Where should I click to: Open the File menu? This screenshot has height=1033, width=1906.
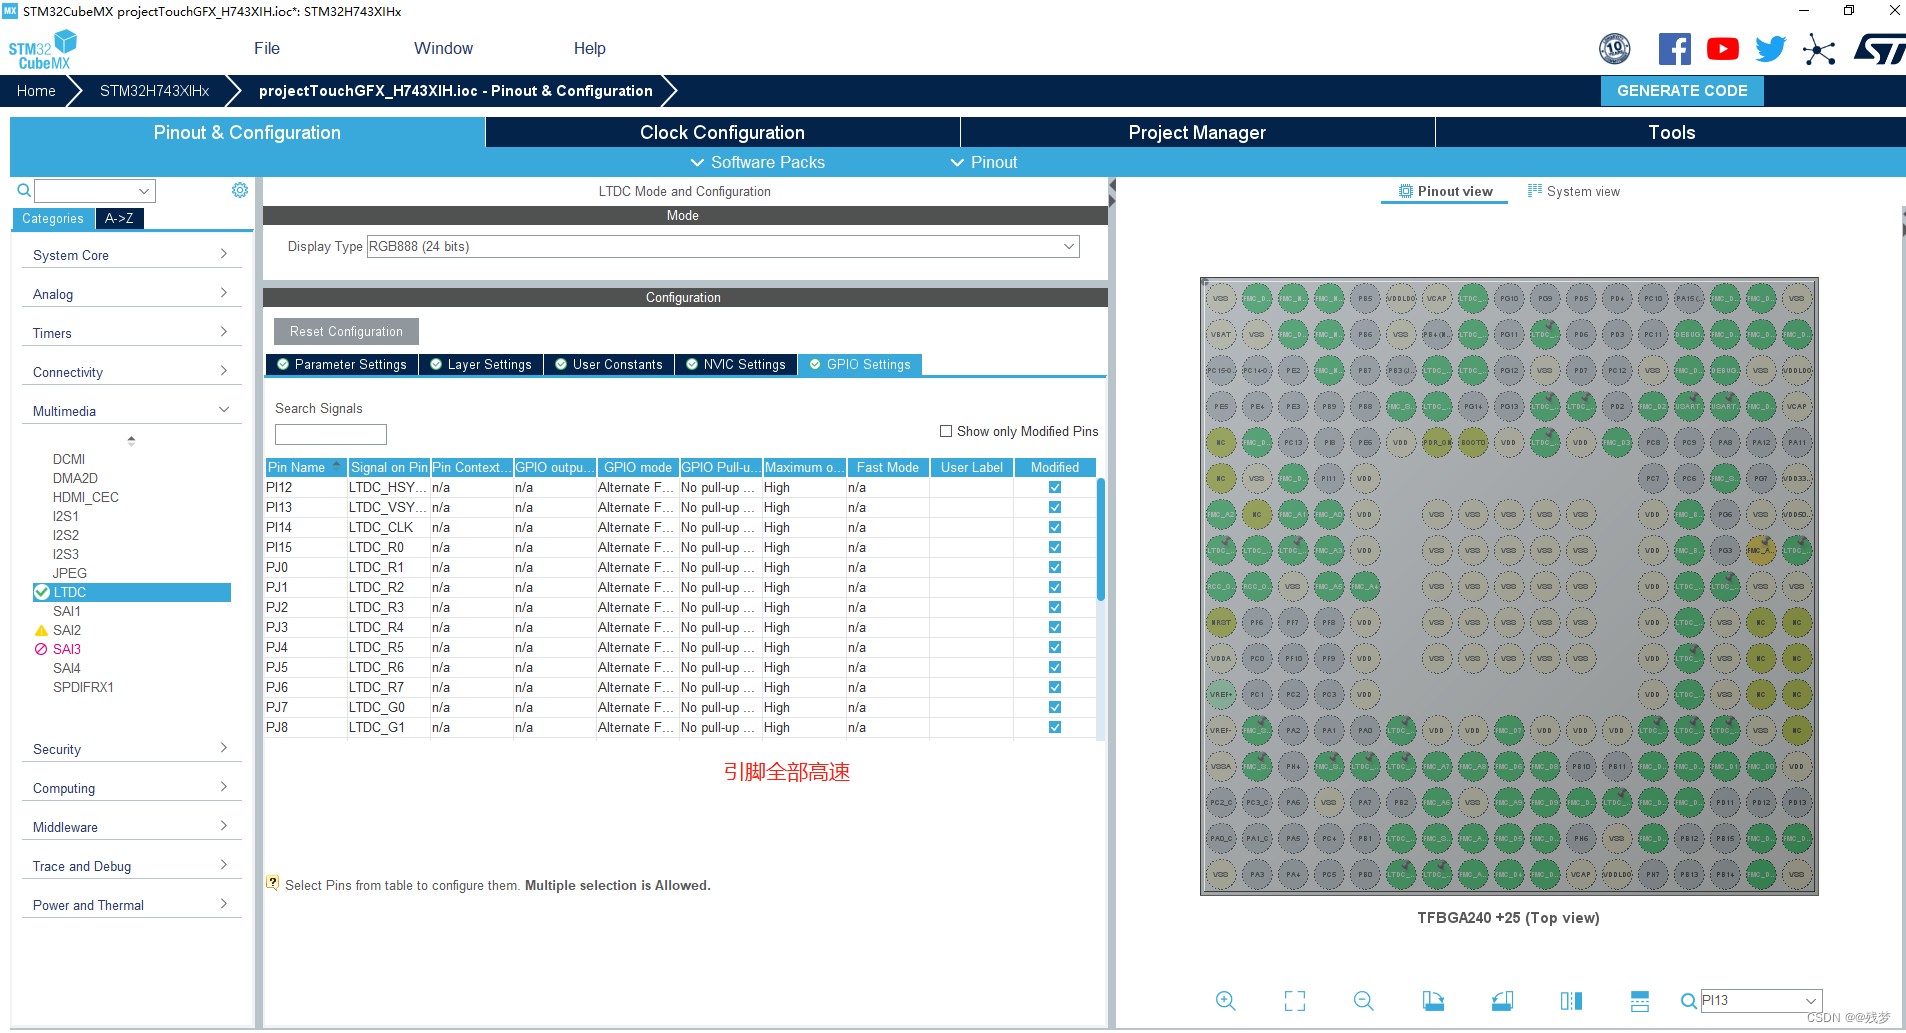pyautogui.click(x=267, y=49)
